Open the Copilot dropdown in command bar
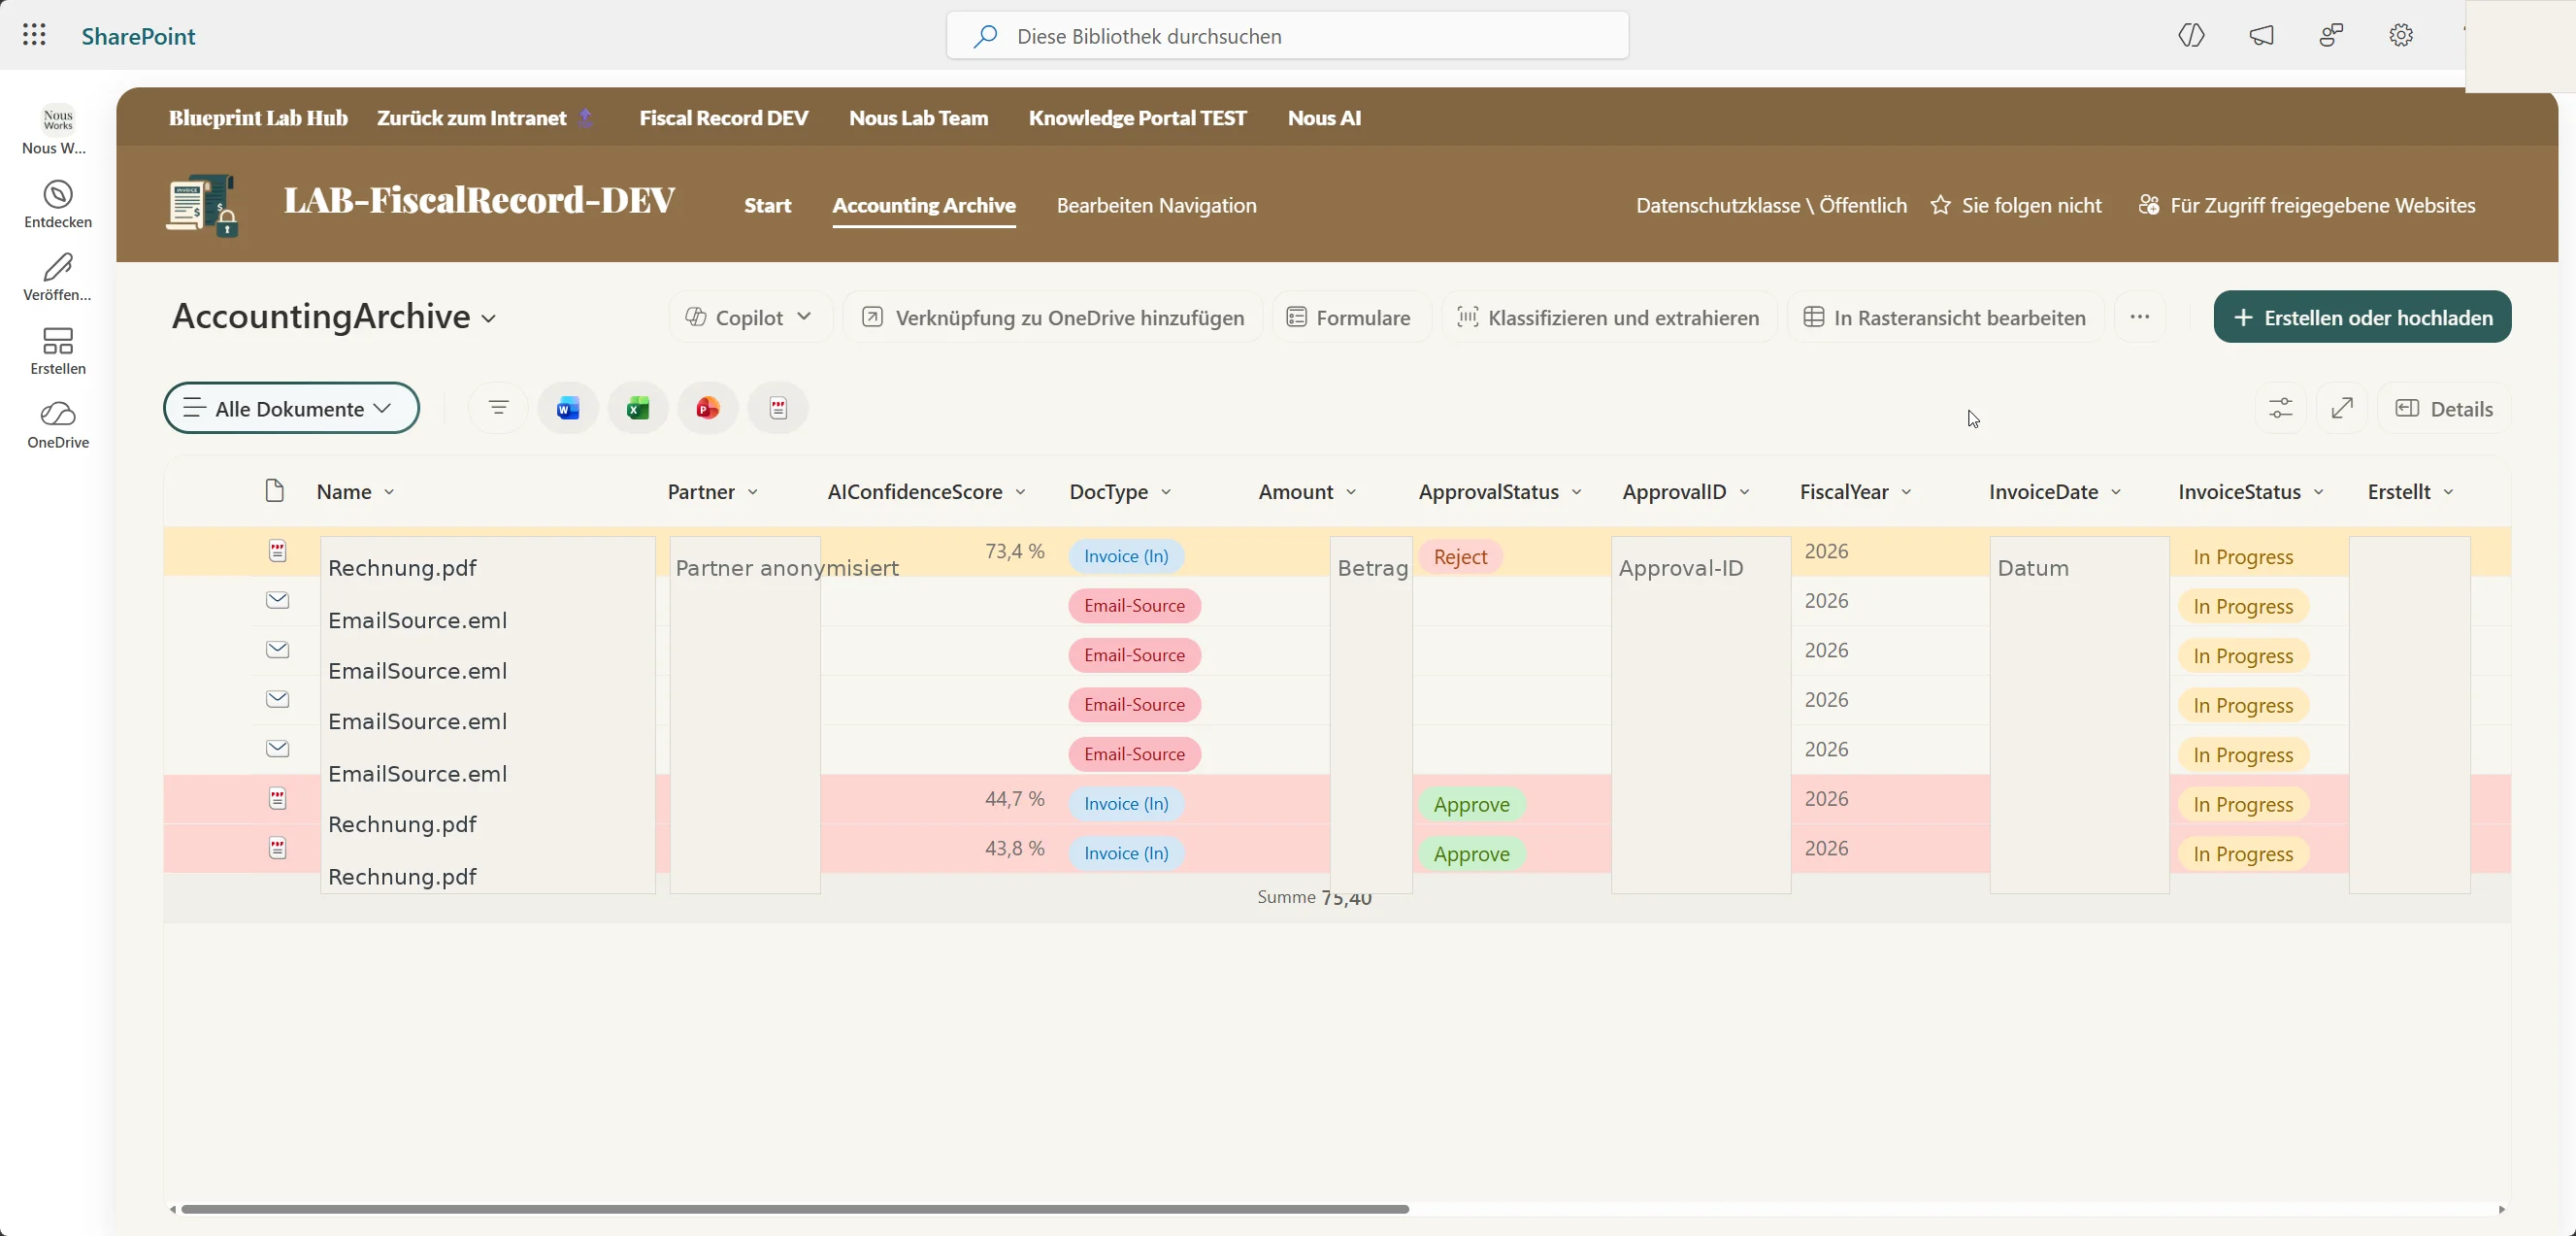This screenshot has width=2576, height=1236. pos(750,317)
